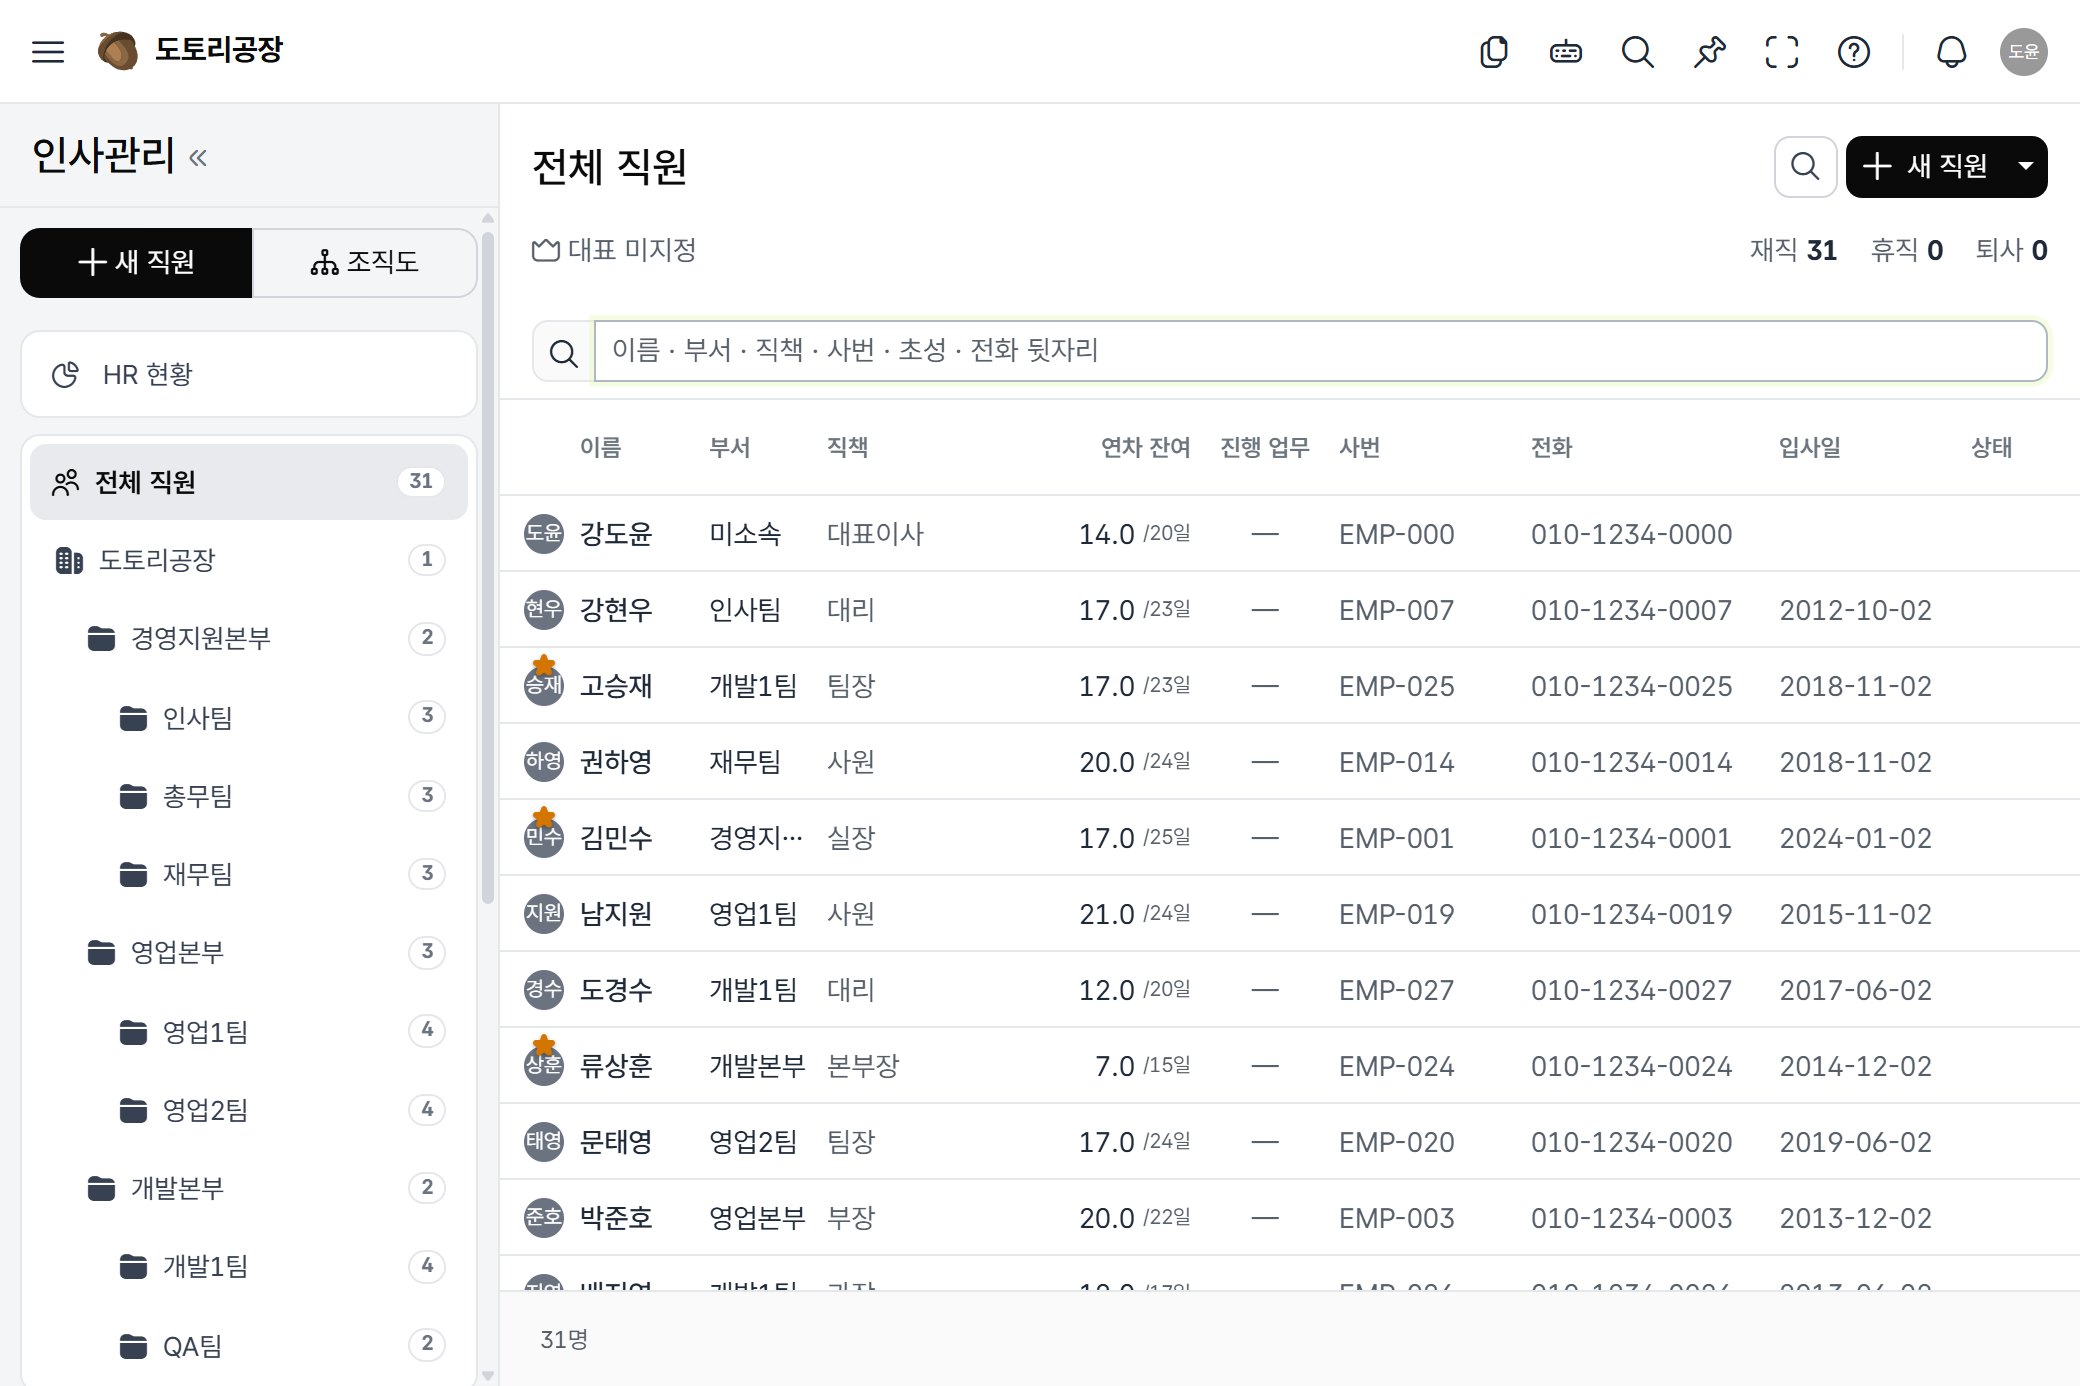Open the 조직도 org chart tab
This screenshot has width=2080, height=1386.
pos(364,262)
